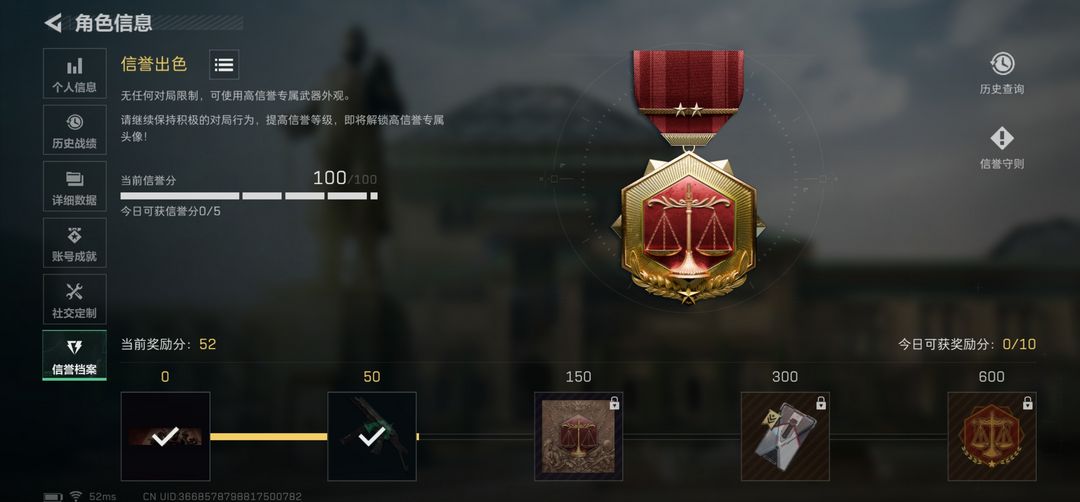The height and width of the screenshot is (502, 1080).
Task: Select the claimed 0-point reward
Action: point(165,436)
